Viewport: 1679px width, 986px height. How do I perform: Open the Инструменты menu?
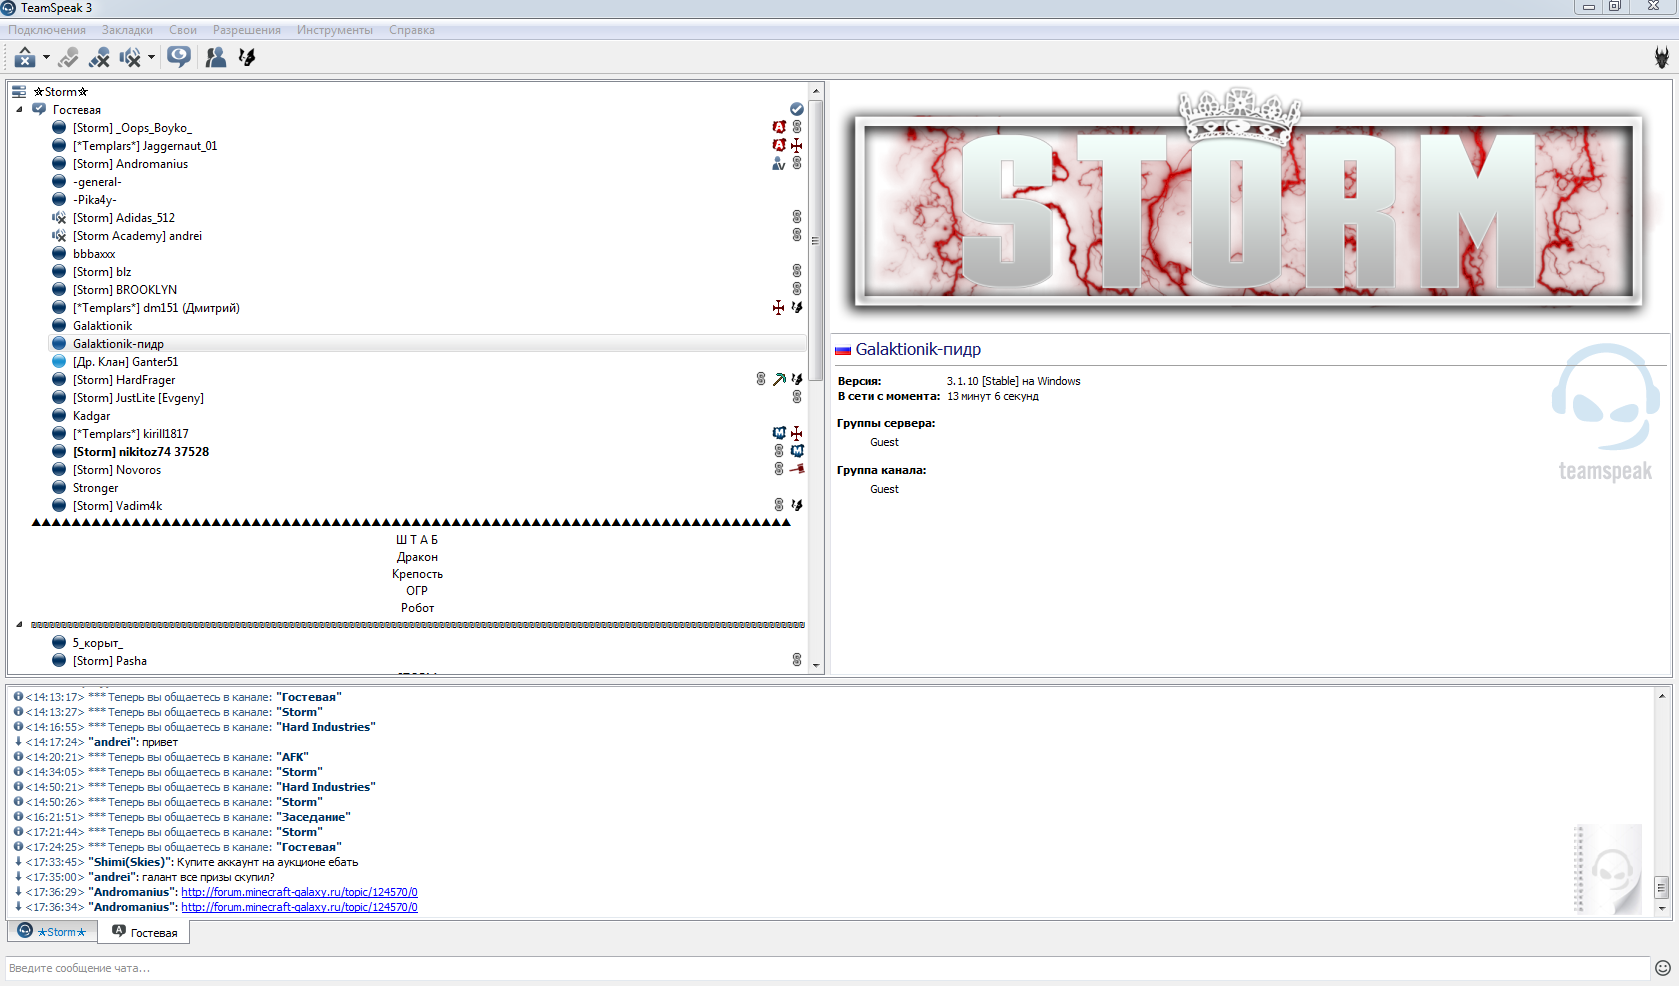pyautogui.click(x=334, y=30)
